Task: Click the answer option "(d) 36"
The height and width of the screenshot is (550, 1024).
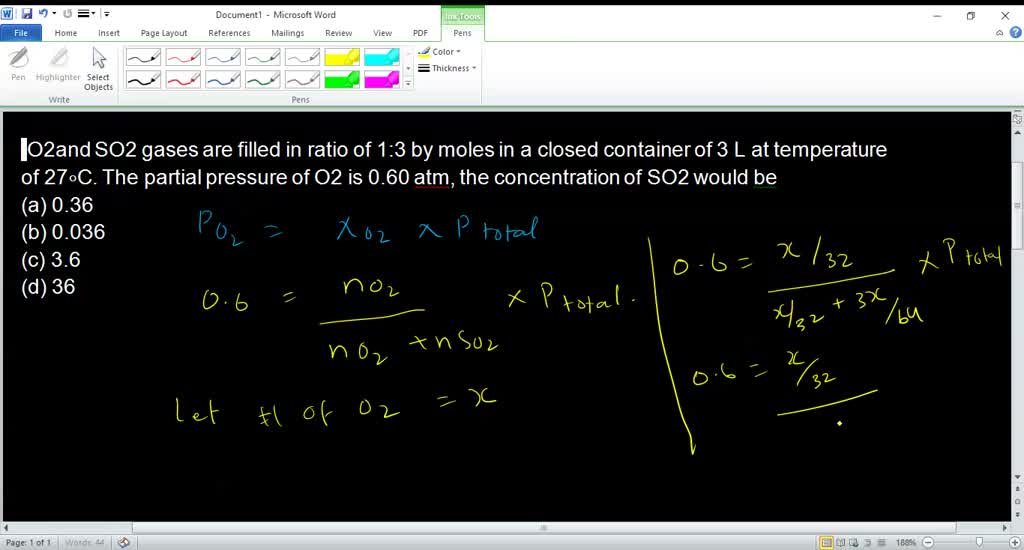Action: (48, 287)
